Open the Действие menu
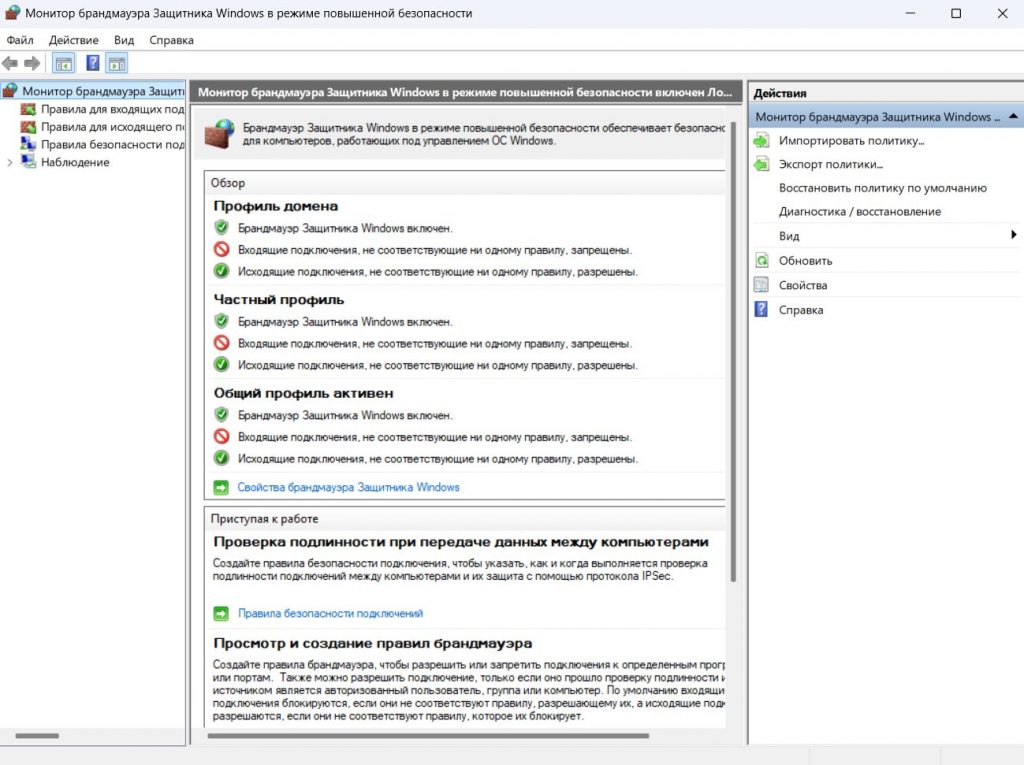The height and width of the screenshot is (765, 1024). [73, 40]
